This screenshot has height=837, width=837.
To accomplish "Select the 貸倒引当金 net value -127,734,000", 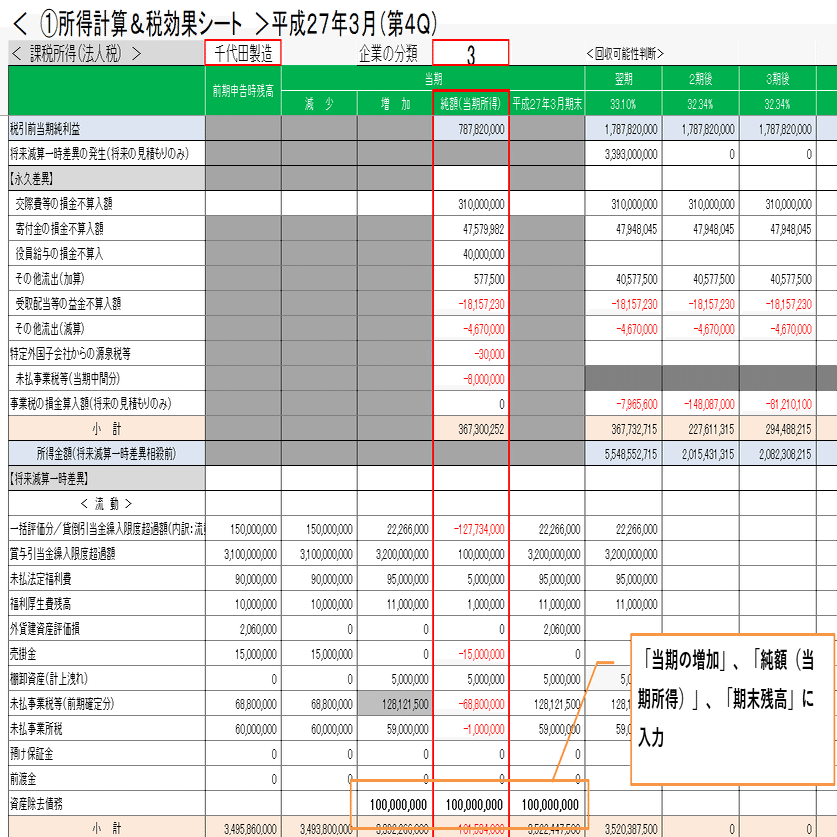I will point(471,528).
